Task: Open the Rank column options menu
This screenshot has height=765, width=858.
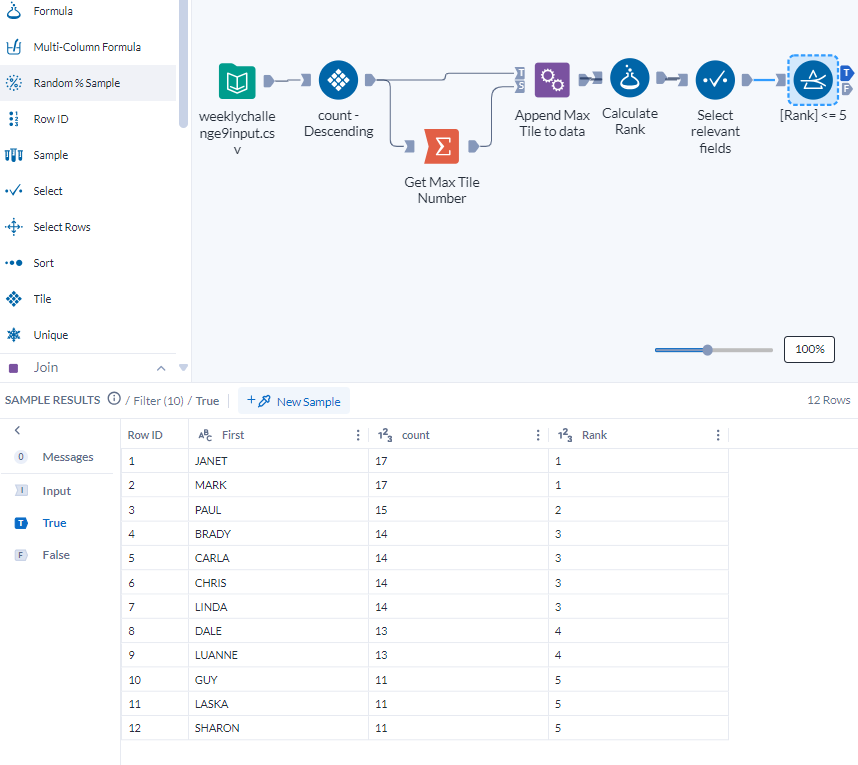Action: coord(718,434)
